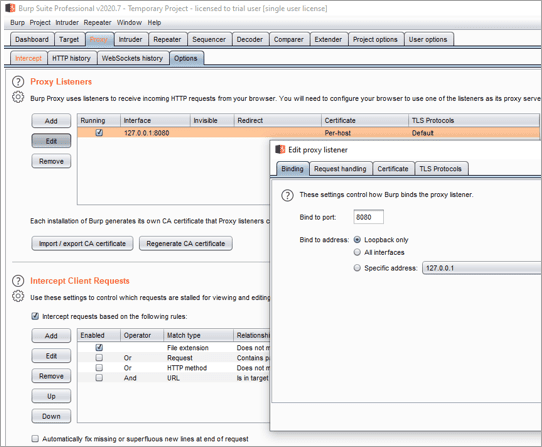Click Regenerate CA certificate button

[x=186, y=243]
